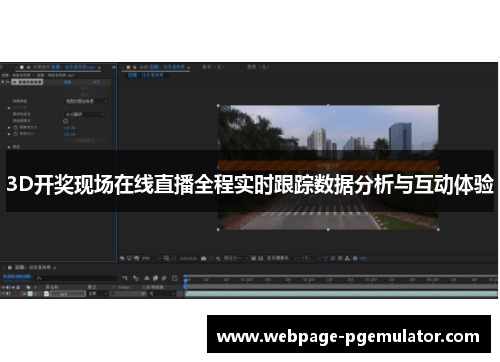500x362 pixels.
Task: Toggle mask and shape path visibility icon
Action: click(173, 258)
